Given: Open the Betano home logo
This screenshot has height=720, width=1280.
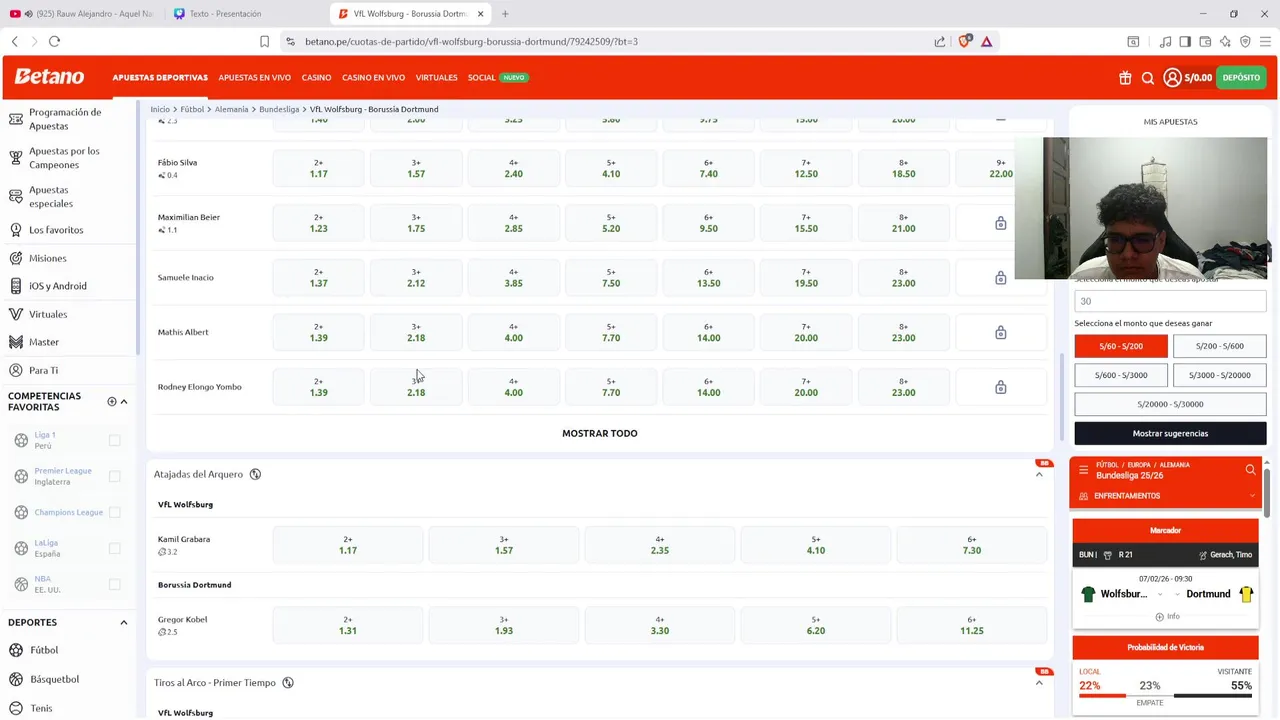Looking at the screenshot, I should click(x=49, y=77).
